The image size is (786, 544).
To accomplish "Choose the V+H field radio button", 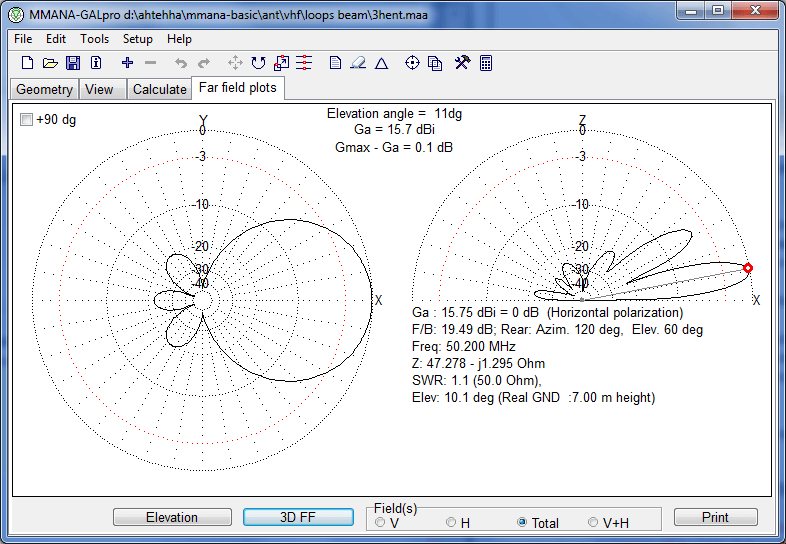I will pos(594,522).
